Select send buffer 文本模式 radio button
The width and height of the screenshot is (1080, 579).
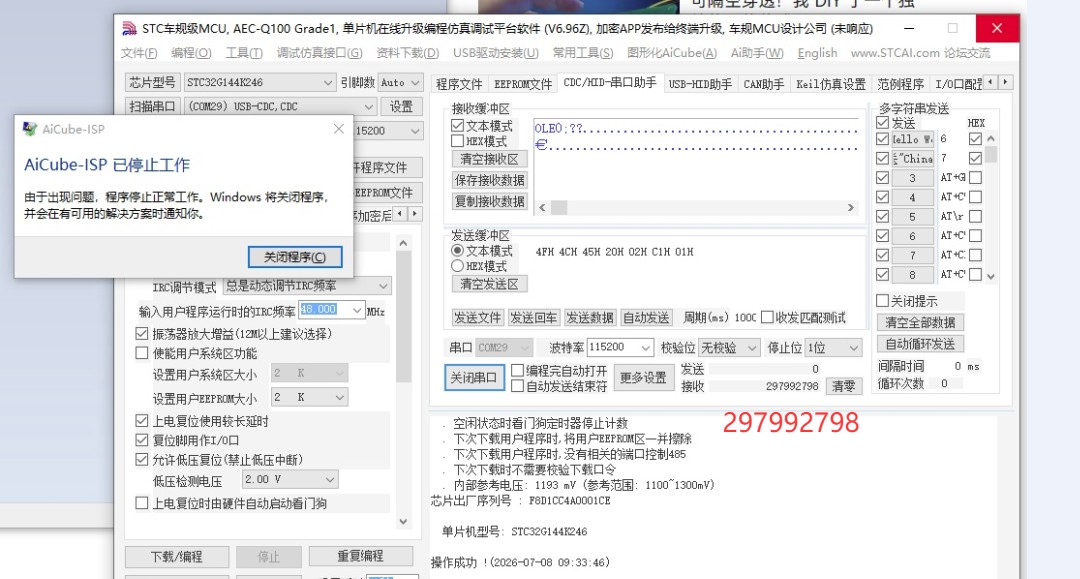pos(457,251)
